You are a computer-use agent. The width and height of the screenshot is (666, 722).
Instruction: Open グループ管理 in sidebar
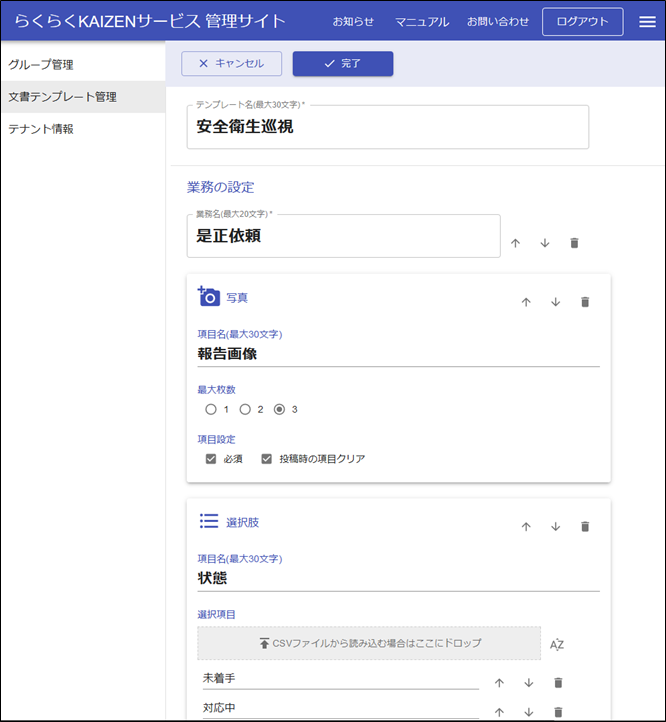(x=41, y=65)
